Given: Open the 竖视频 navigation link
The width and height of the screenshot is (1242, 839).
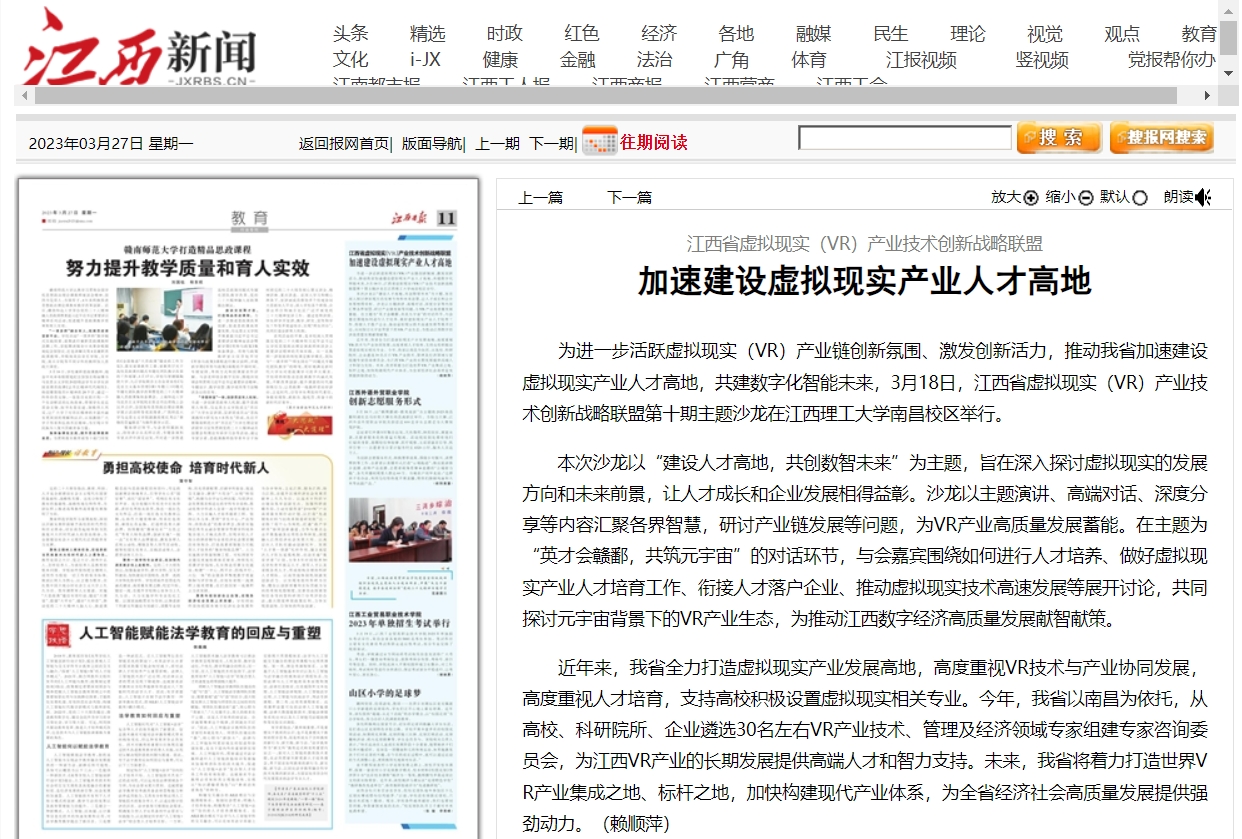Looking at the screenshot, I should point(1042,60).
